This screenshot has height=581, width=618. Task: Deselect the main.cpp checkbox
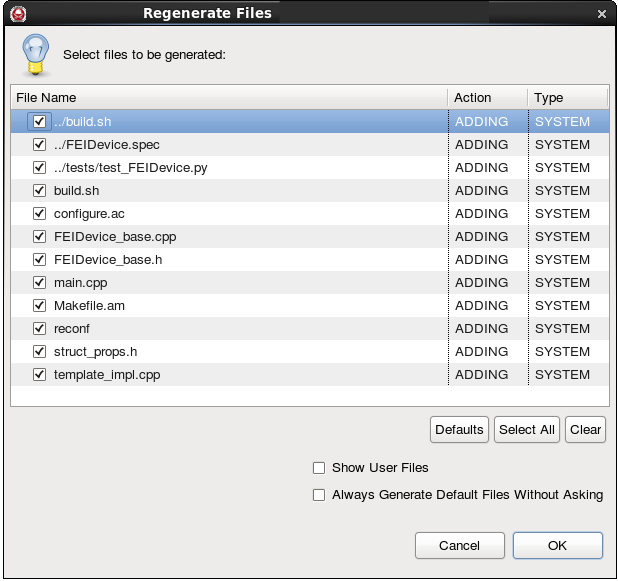tap(40, 283)
